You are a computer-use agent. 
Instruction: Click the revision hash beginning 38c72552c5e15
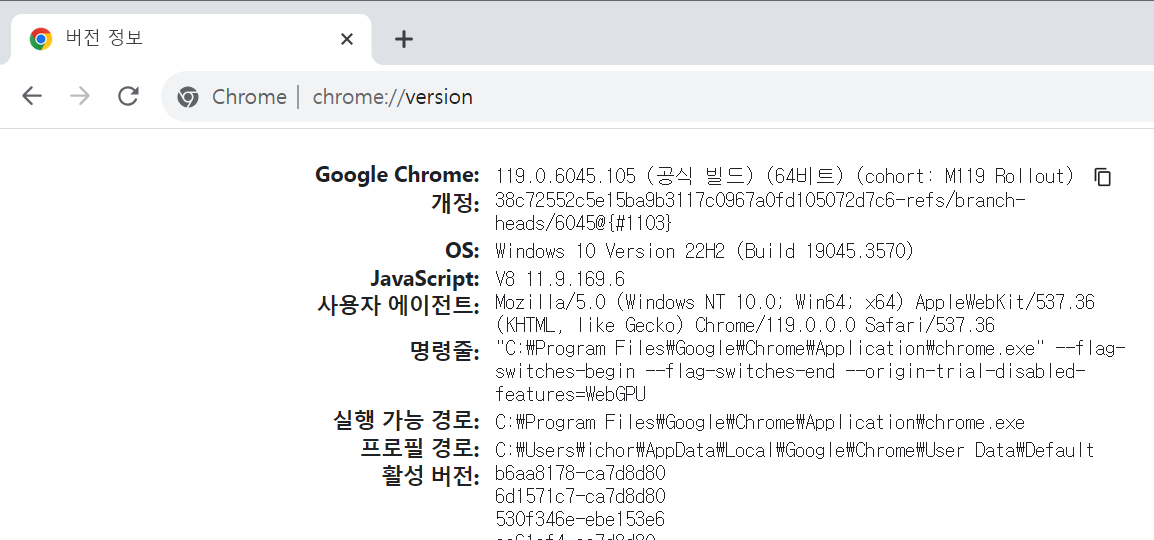click(760, 212)
